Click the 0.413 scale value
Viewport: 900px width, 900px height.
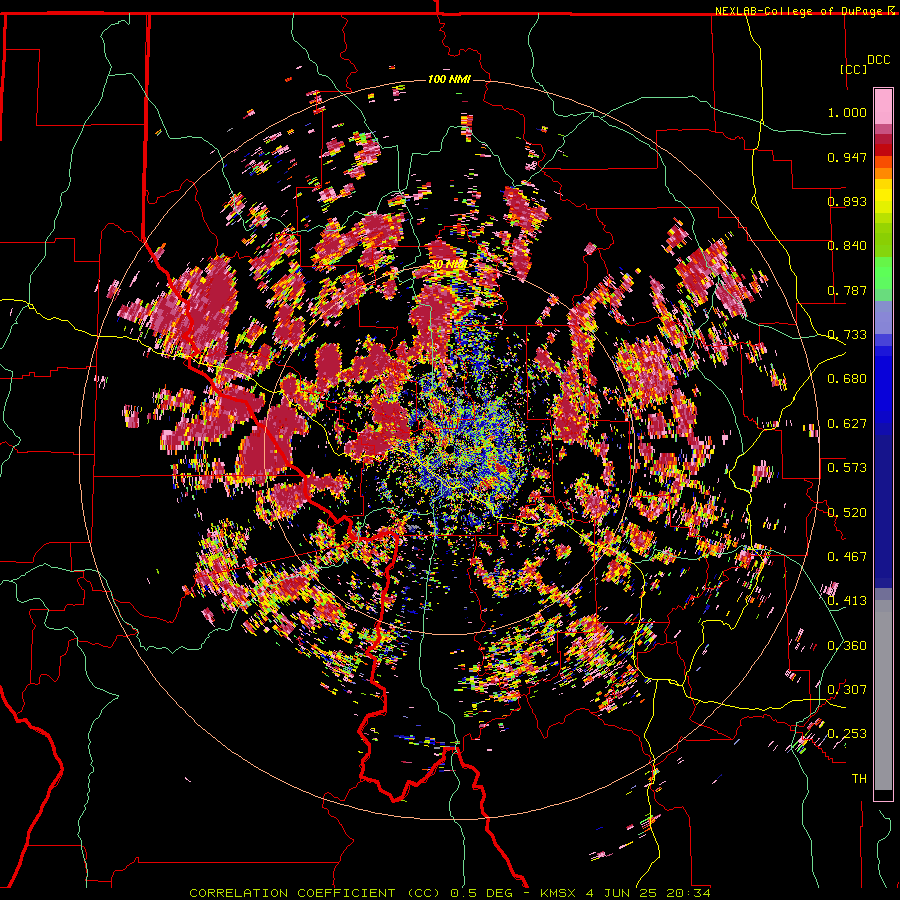pos(847,601)
